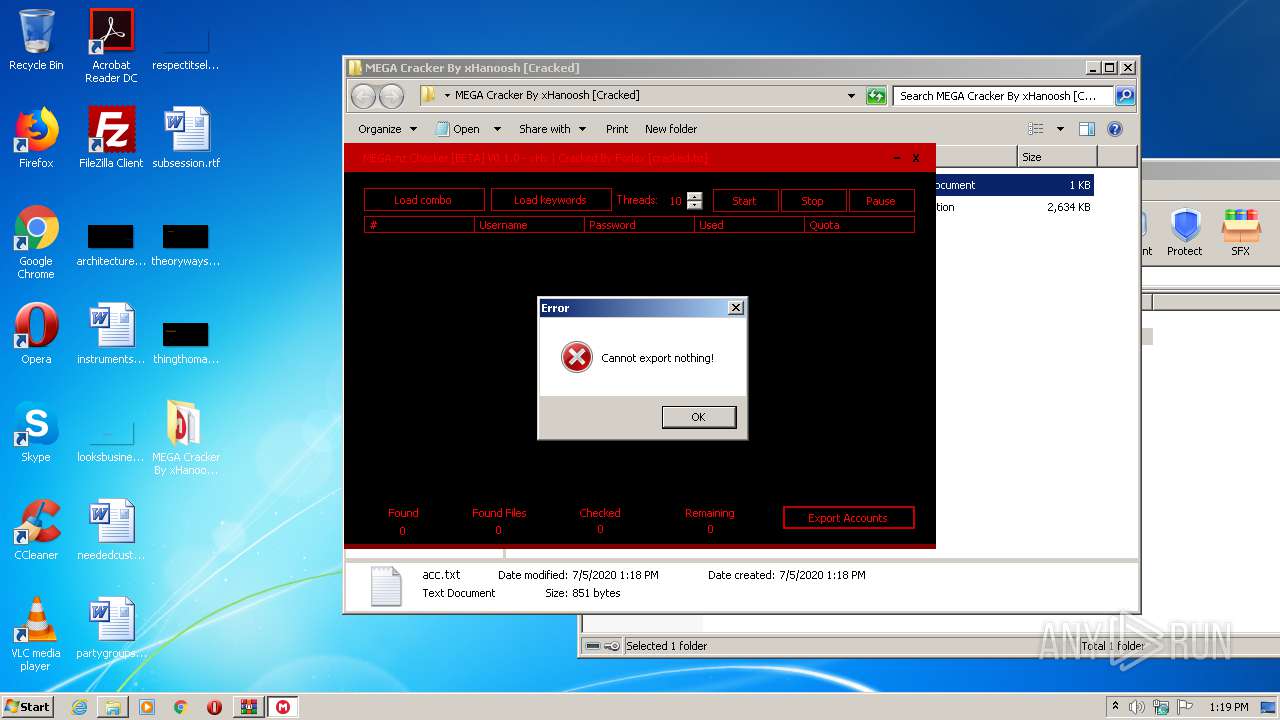This screenshot has height=720, width=1280.
Task: Click the Load keywords button
Action: click(550, 200)
